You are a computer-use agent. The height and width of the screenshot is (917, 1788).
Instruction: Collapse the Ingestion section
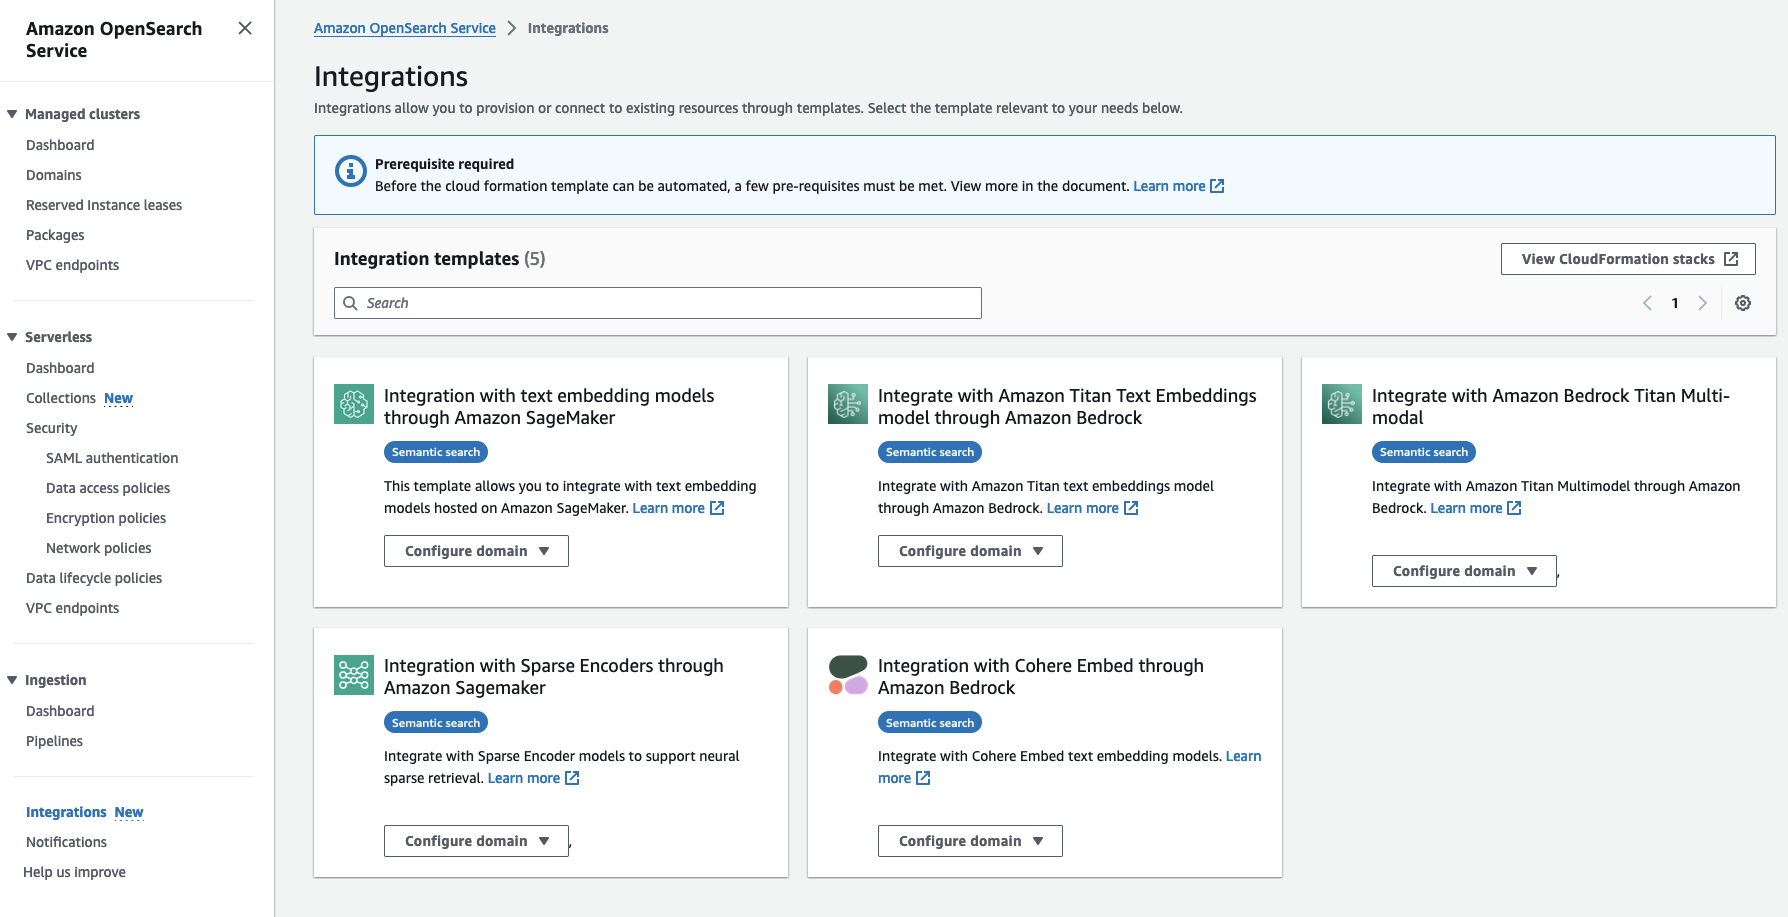(x=12, y=680)
